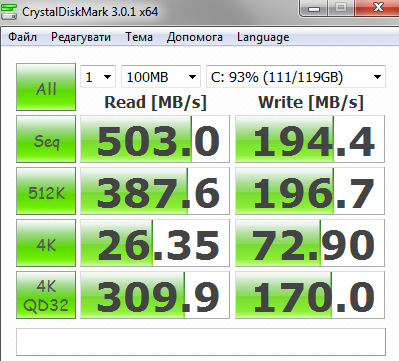The height and width of the screenshot is (361, 399).
Task: Start the 4K benchmark test
Action: pos(46,243)
